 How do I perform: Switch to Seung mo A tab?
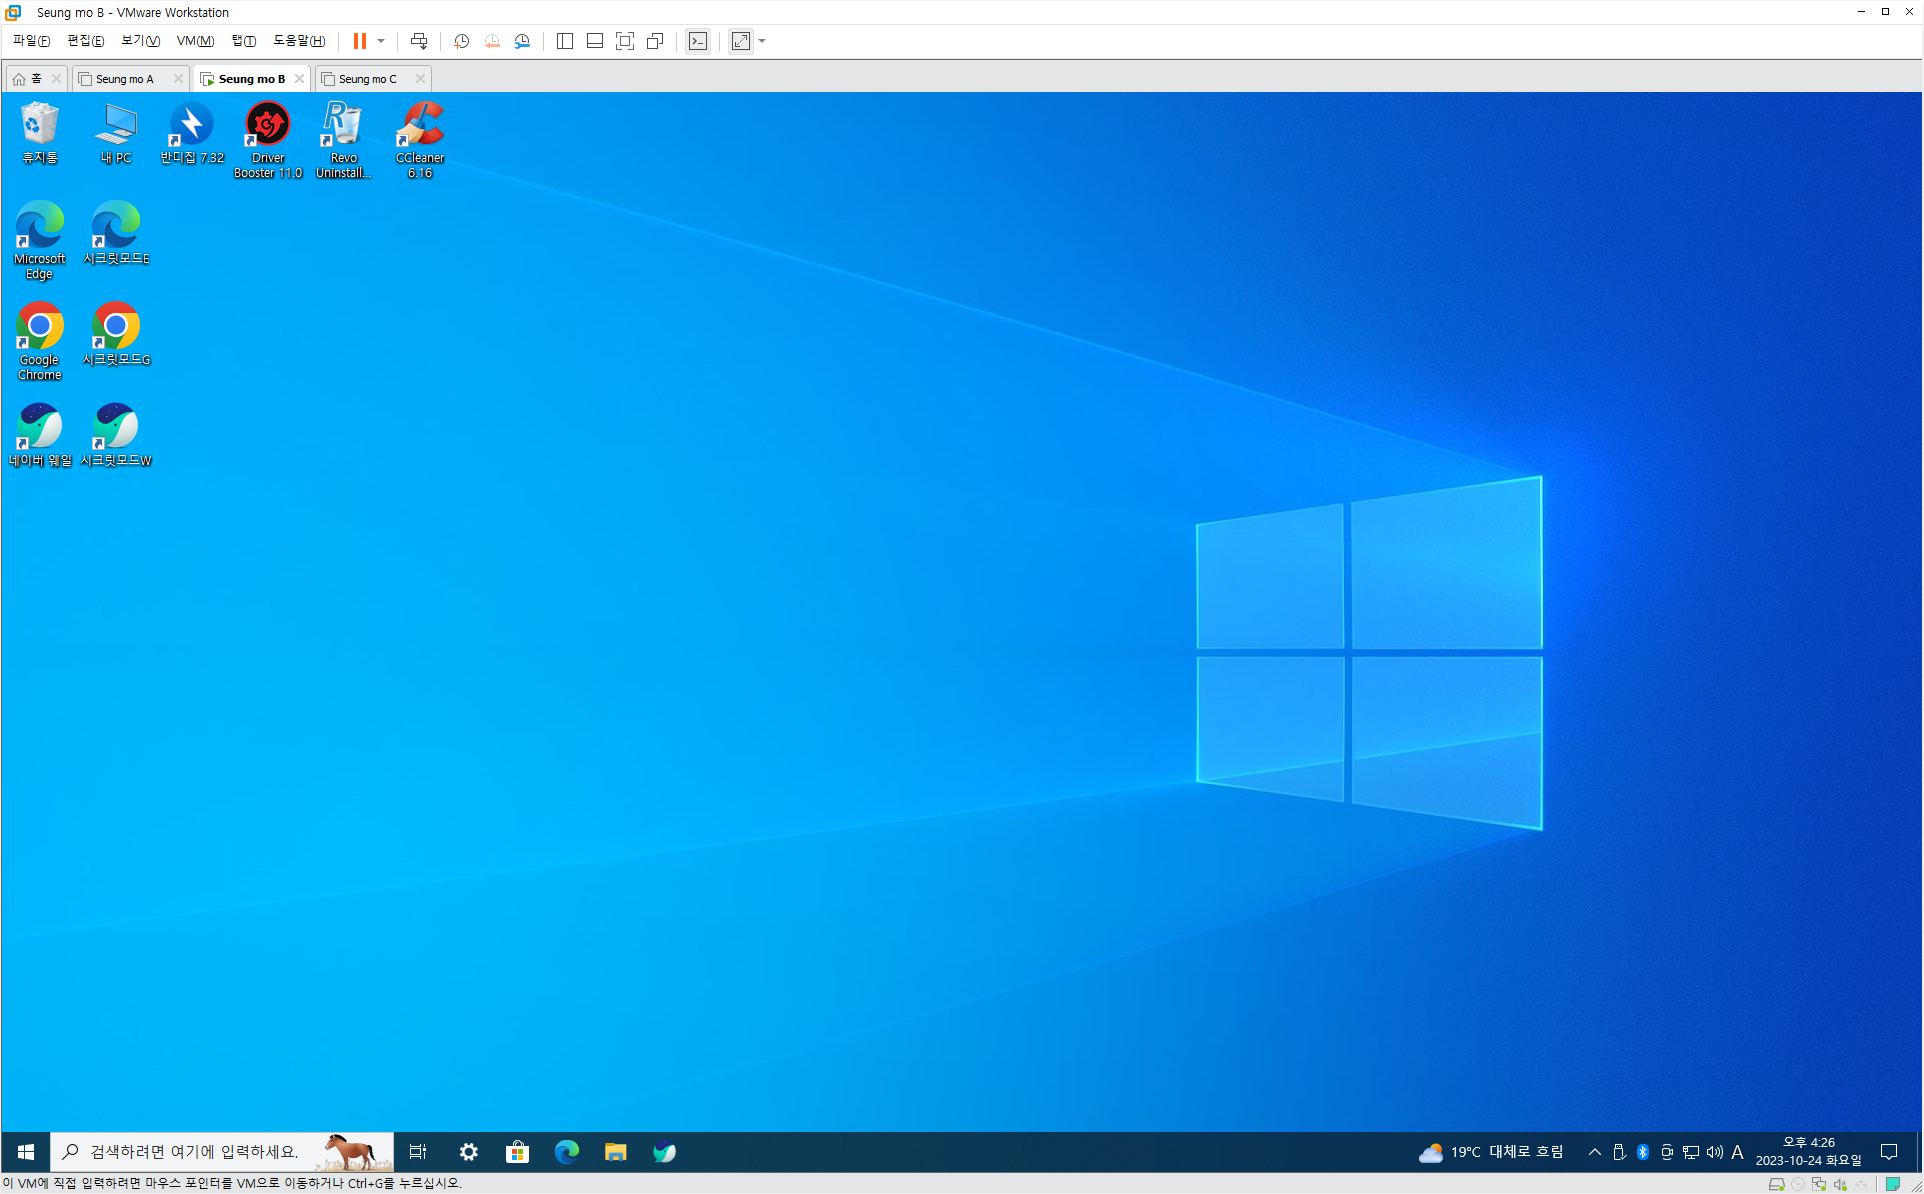(x=125, y=79)
